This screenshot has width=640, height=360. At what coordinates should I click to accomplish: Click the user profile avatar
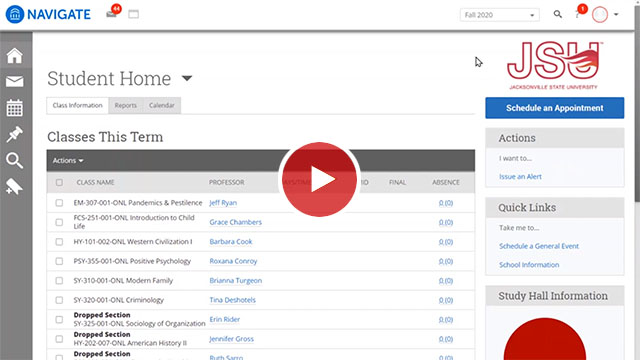pyautogui.click(x=600, y=15)
